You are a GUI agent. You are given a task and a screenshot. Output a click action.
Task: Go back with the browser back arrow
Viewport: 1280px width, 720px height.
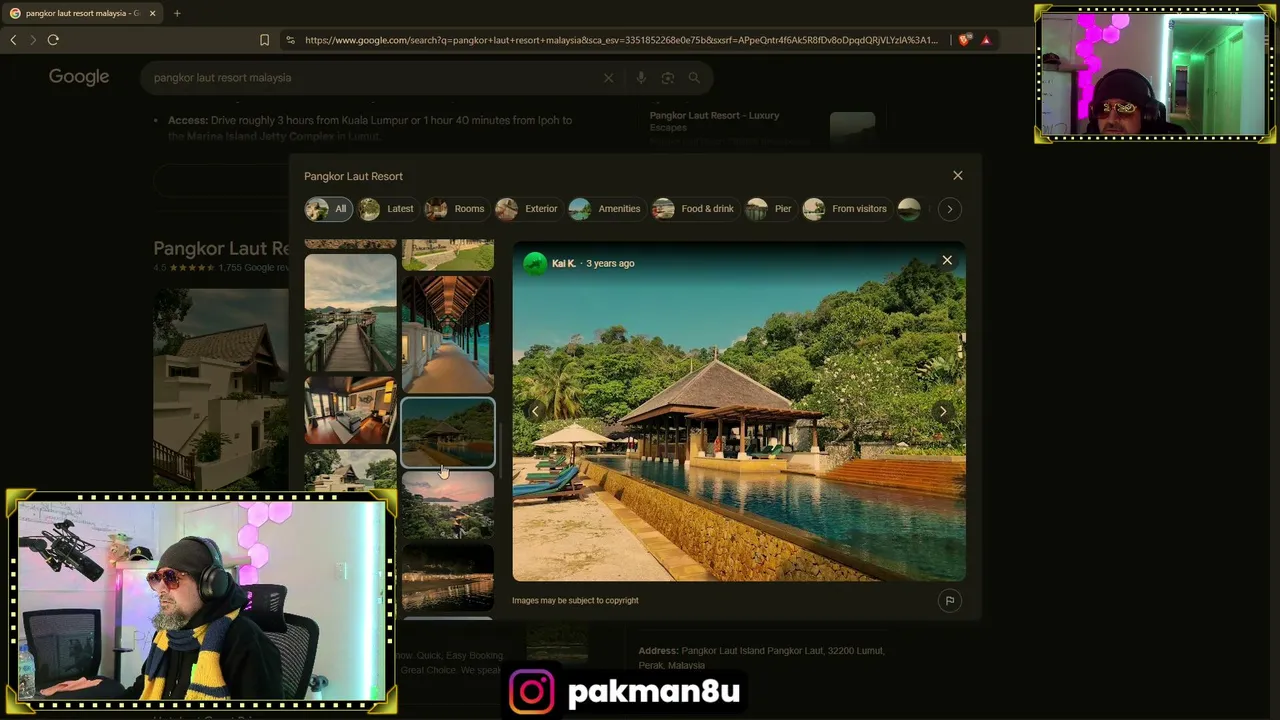(x=13, y=40)
